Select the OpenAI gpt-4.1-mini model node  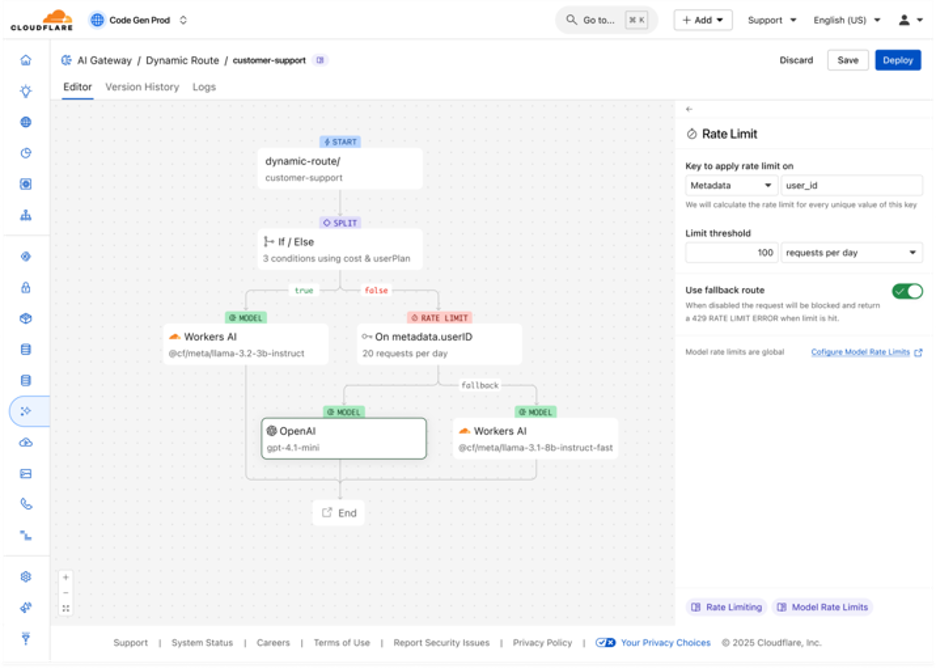[x=344, y=439]
